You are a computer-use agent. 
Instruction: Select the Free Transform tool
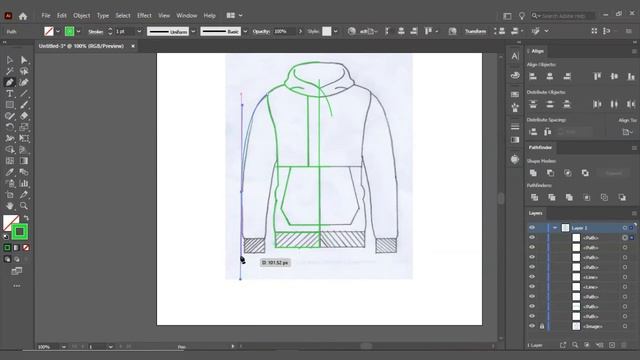point(24,138)
